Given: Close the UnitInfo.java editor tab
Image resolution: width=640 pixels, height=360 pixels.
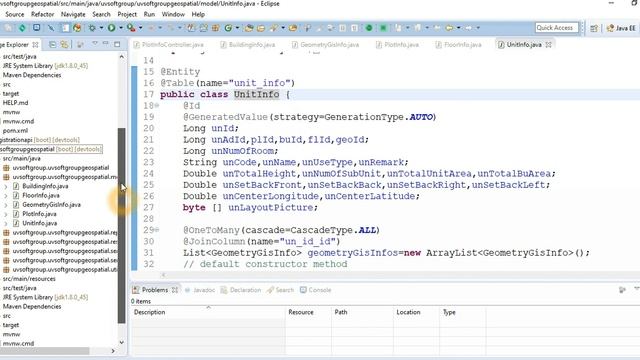Looking at the screenshot, I should (x=549, y=44).
